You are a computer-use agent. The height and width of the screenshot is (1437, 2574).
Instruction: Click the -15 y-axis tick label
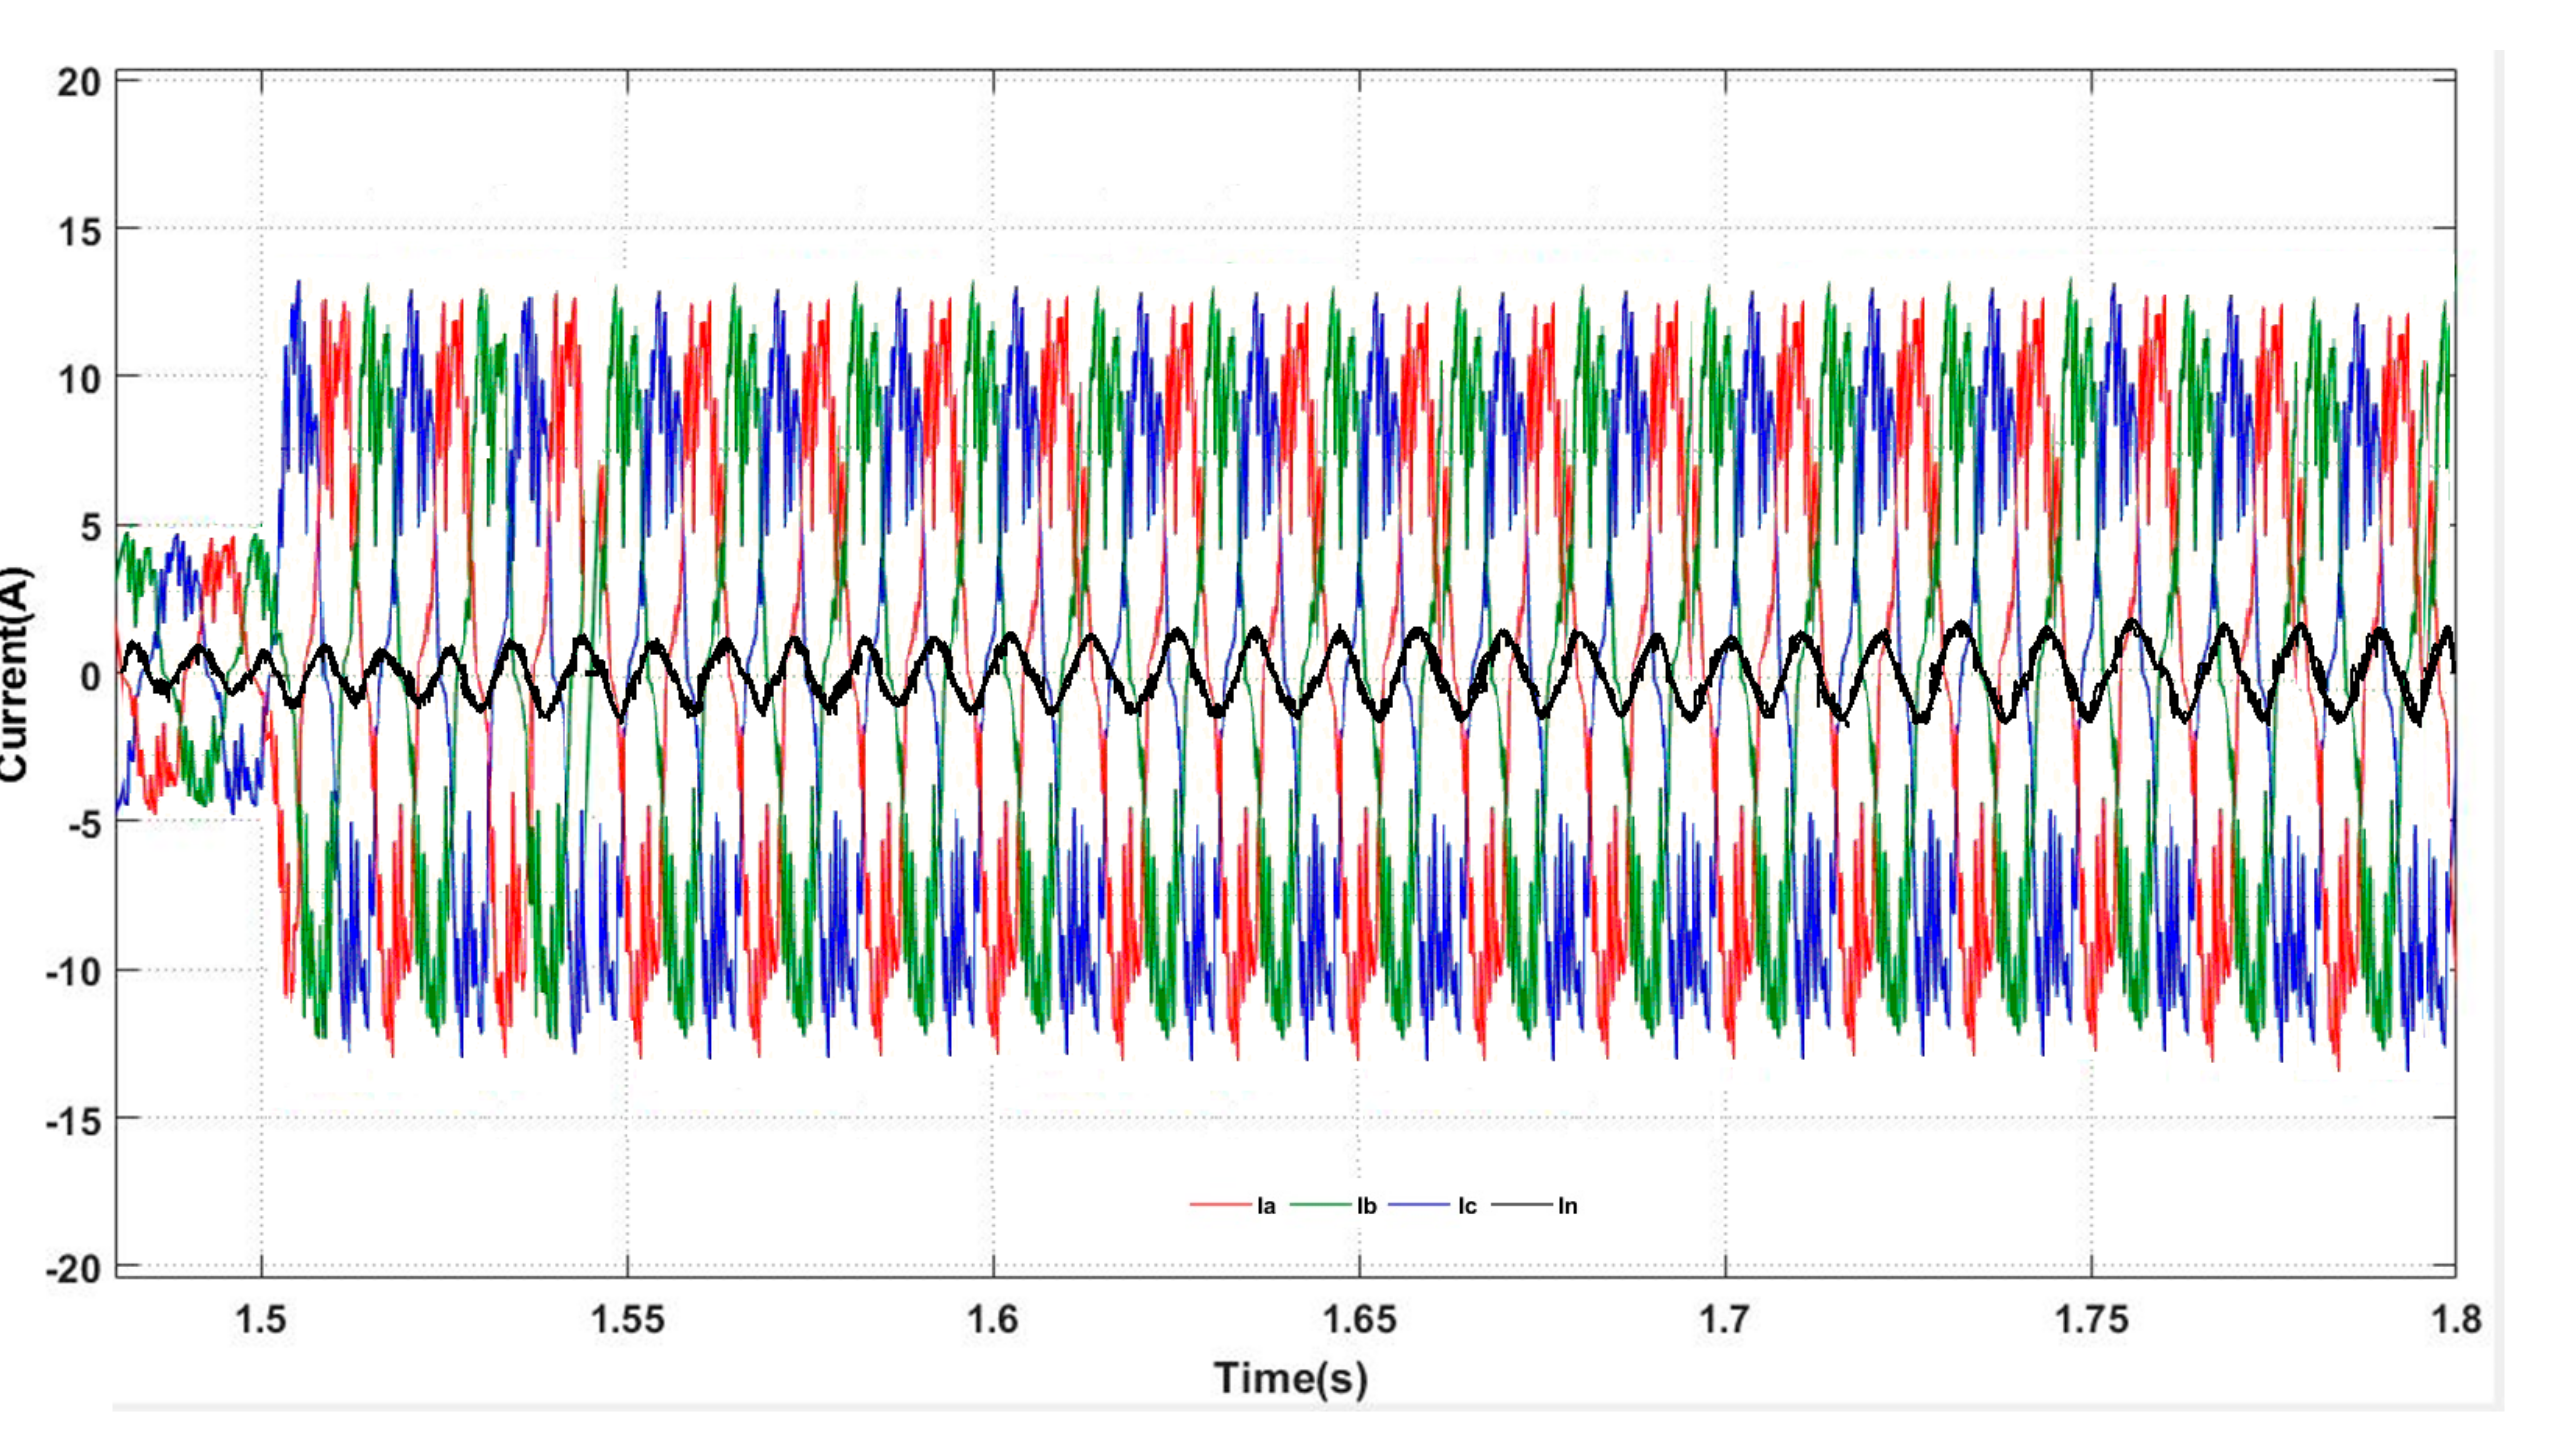click(72, 1122)
